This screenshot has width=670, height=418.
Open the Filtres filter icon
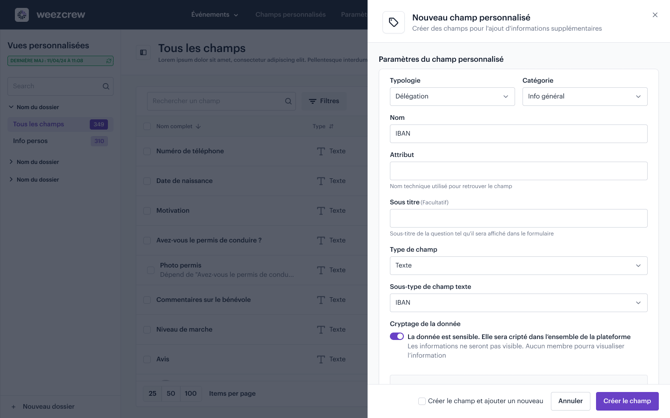(x=313, y=101)
